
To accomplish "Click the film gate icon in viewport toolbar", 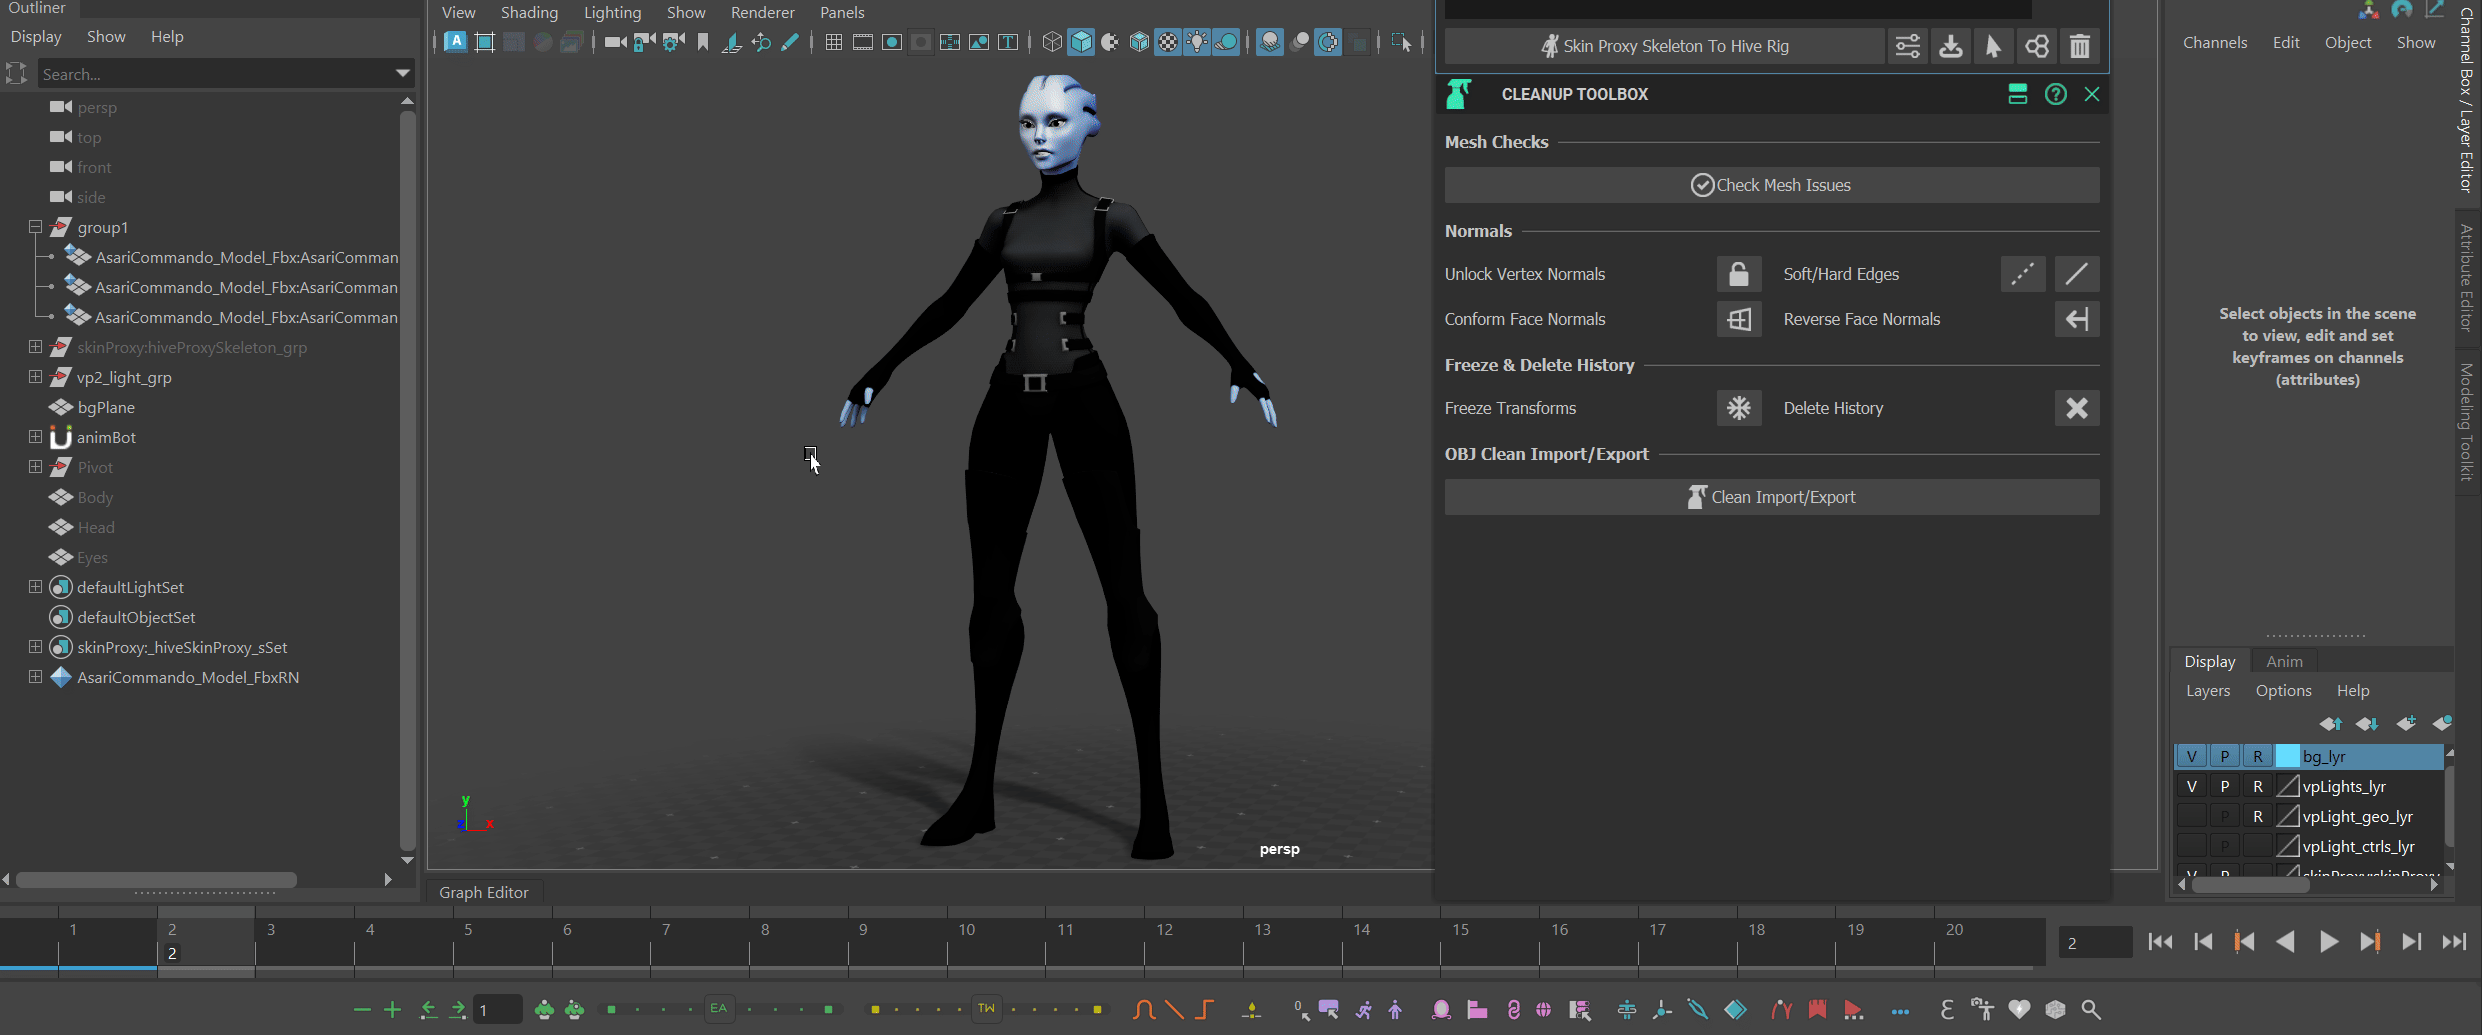I will coord(862,42).
